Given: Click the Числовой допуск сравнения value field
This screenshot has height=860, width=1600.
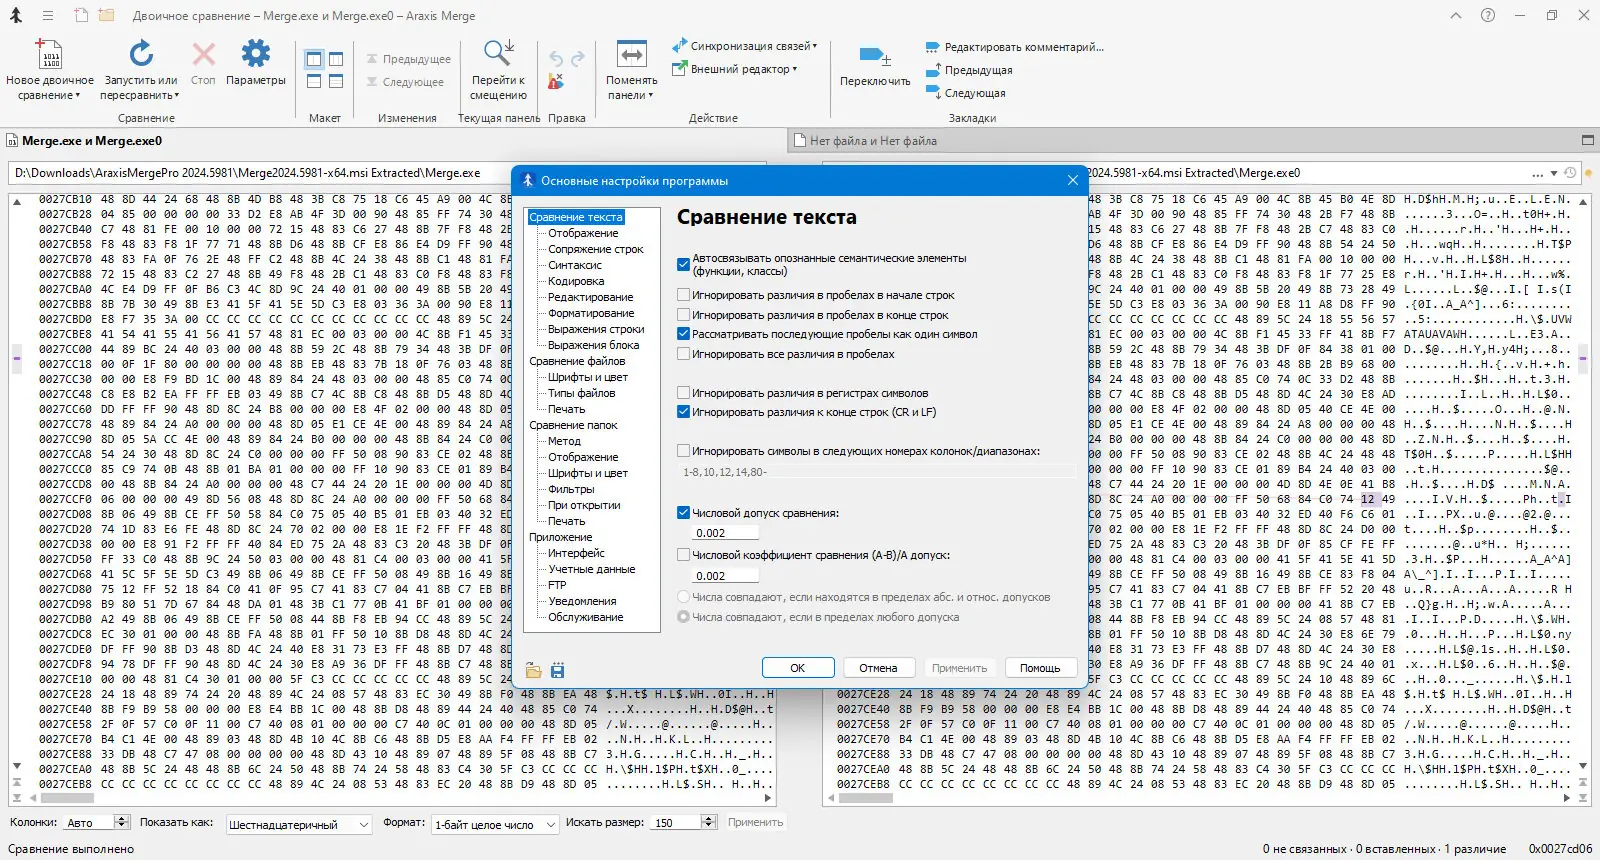Looking at the screenshot, I should click(x=725, y=533).
